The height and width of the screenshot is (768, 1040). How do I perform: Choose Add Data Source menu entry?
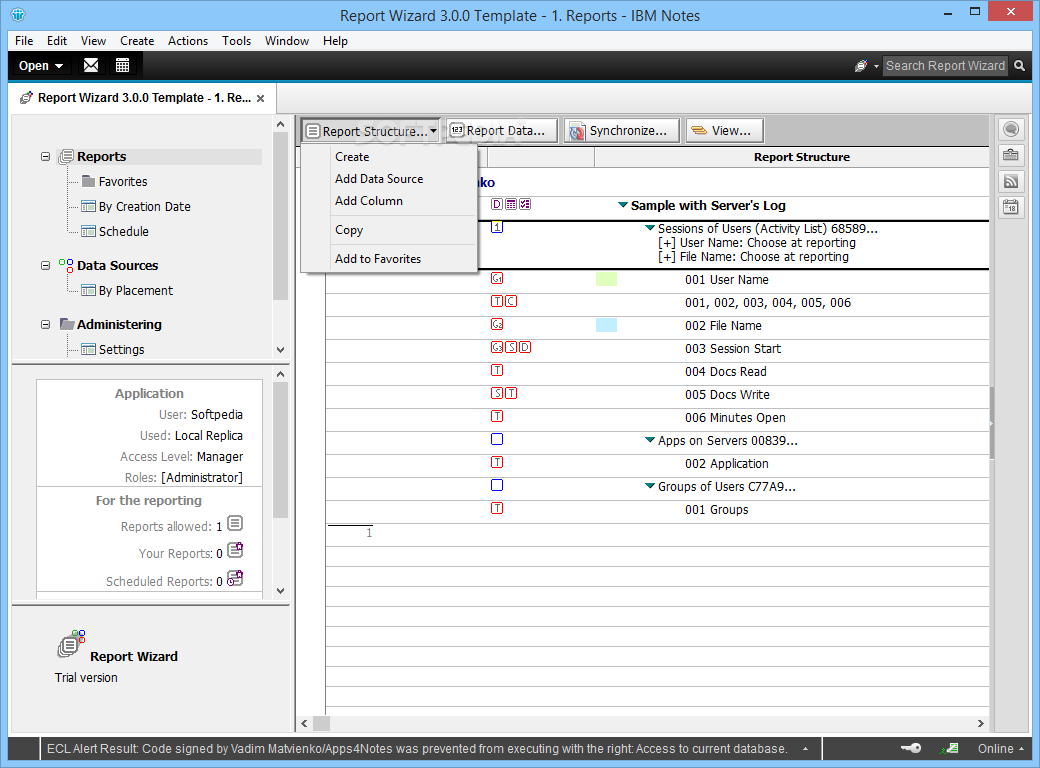click(x=379, y=178)
